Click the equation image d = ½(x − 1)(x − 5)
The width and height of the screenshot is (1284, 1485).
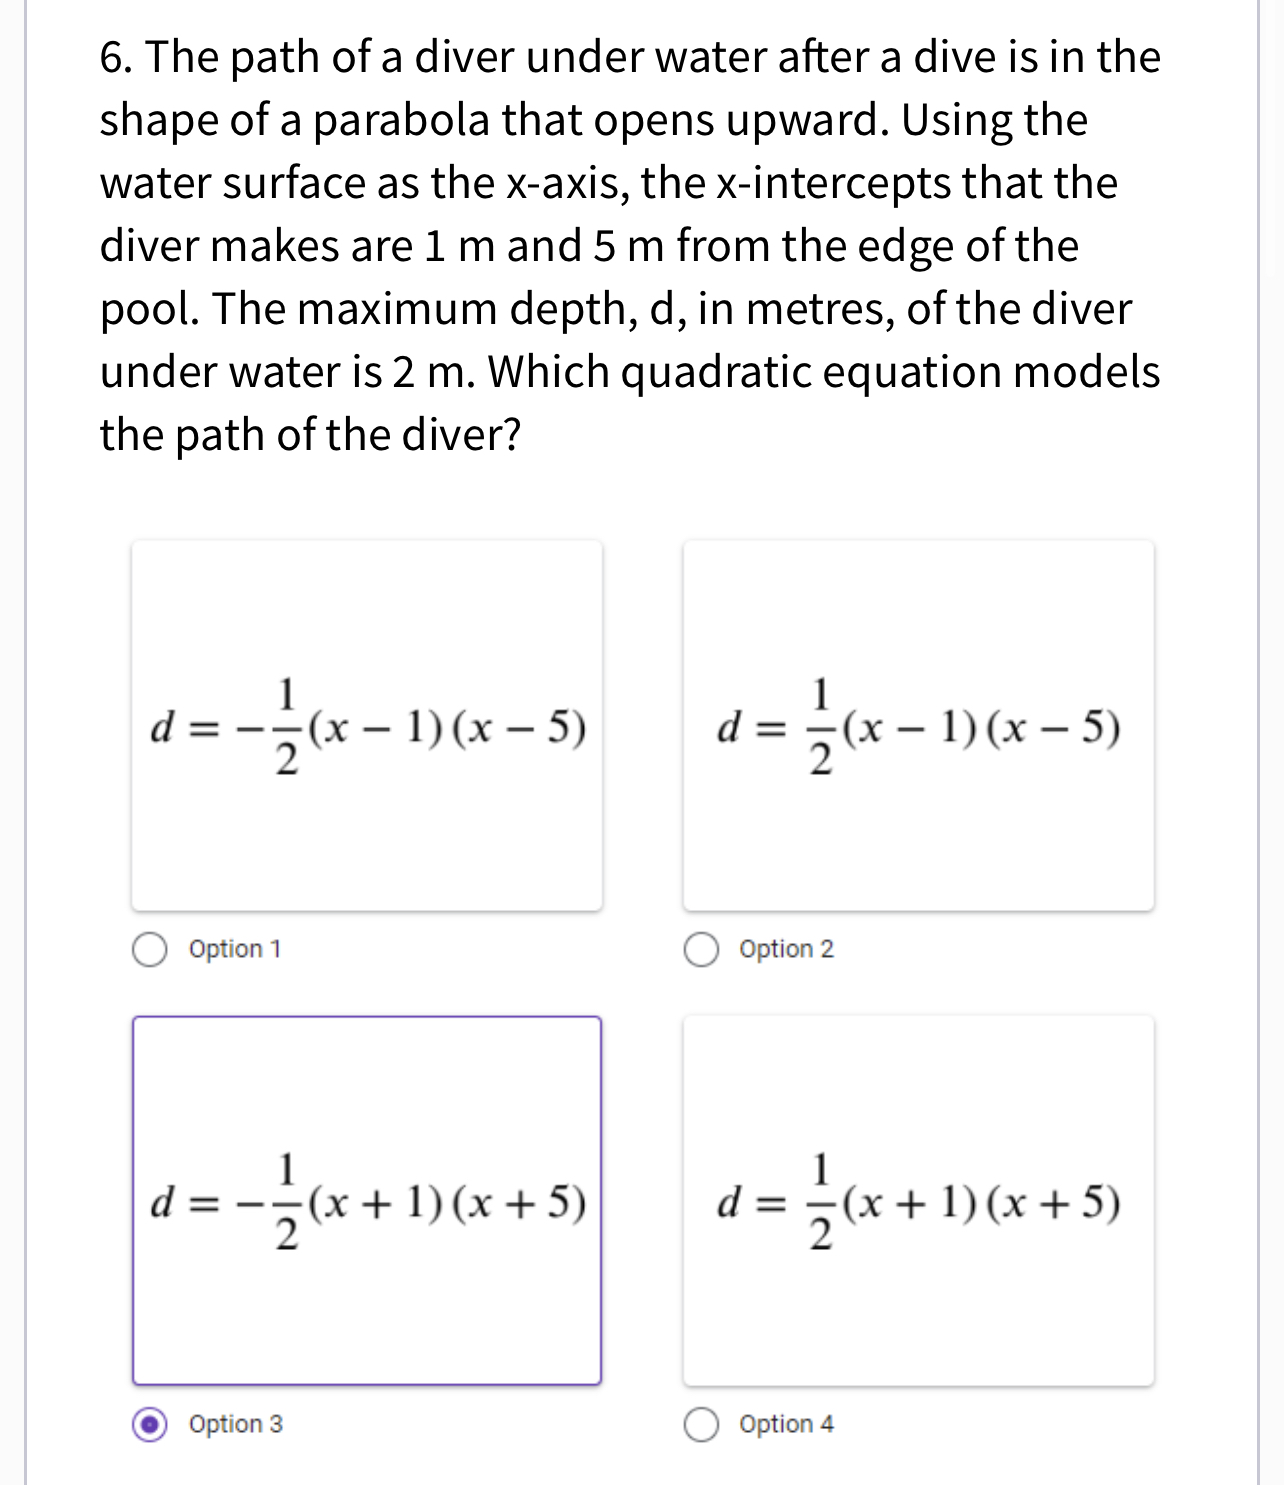click(918, 727)
